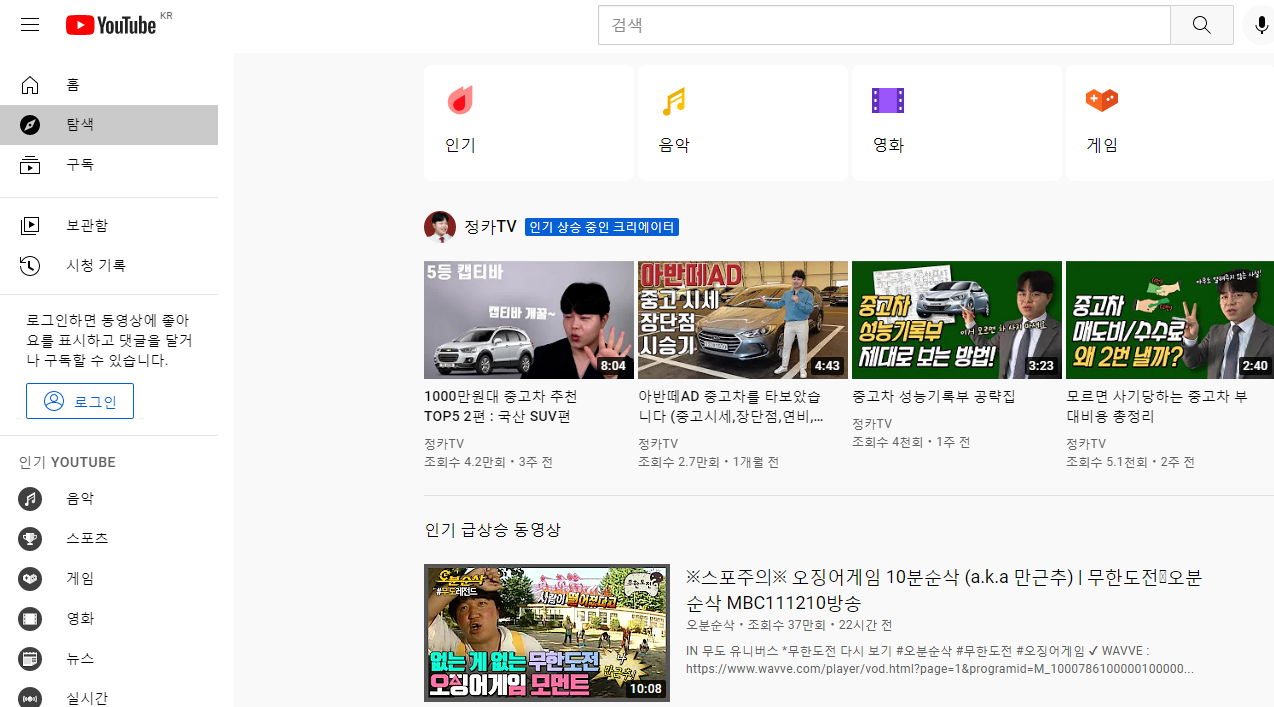Screen dimensions: 1274x707
Task: Click sidebar 실시간 live broadcast icon
Action: click(30, 698)
